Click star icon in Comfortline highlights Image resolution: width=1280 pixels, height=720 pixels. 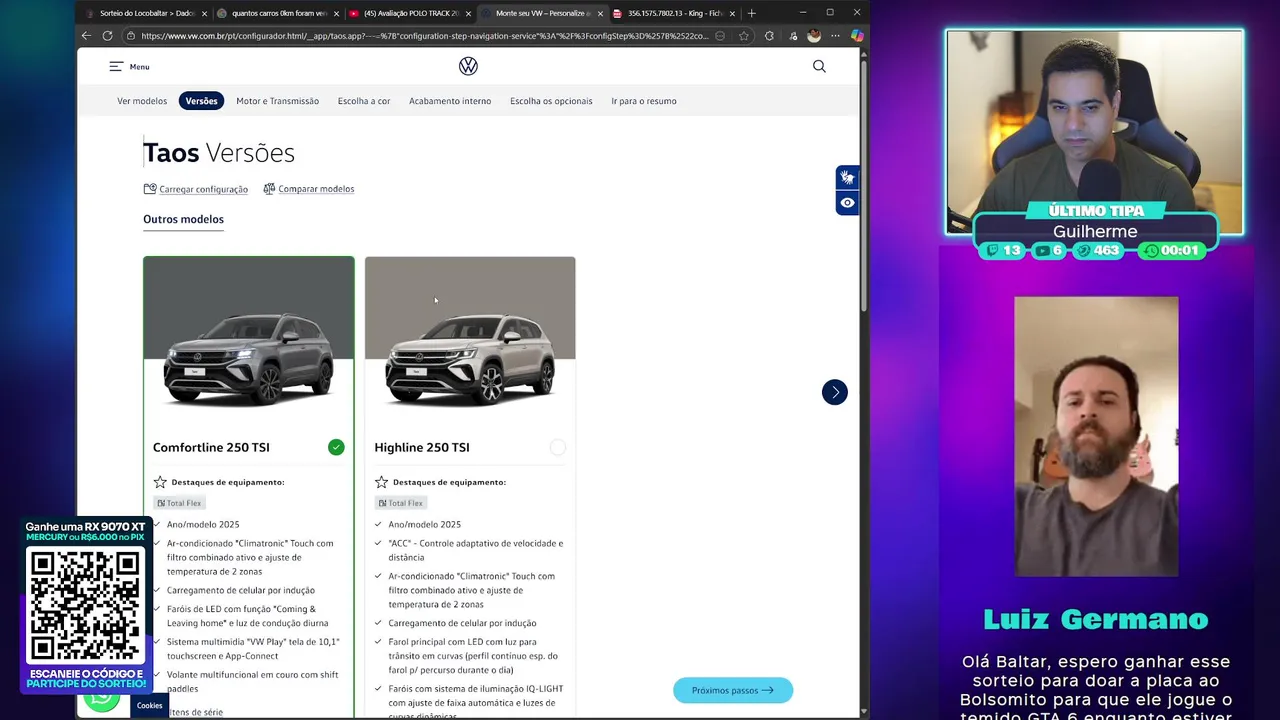160,482
